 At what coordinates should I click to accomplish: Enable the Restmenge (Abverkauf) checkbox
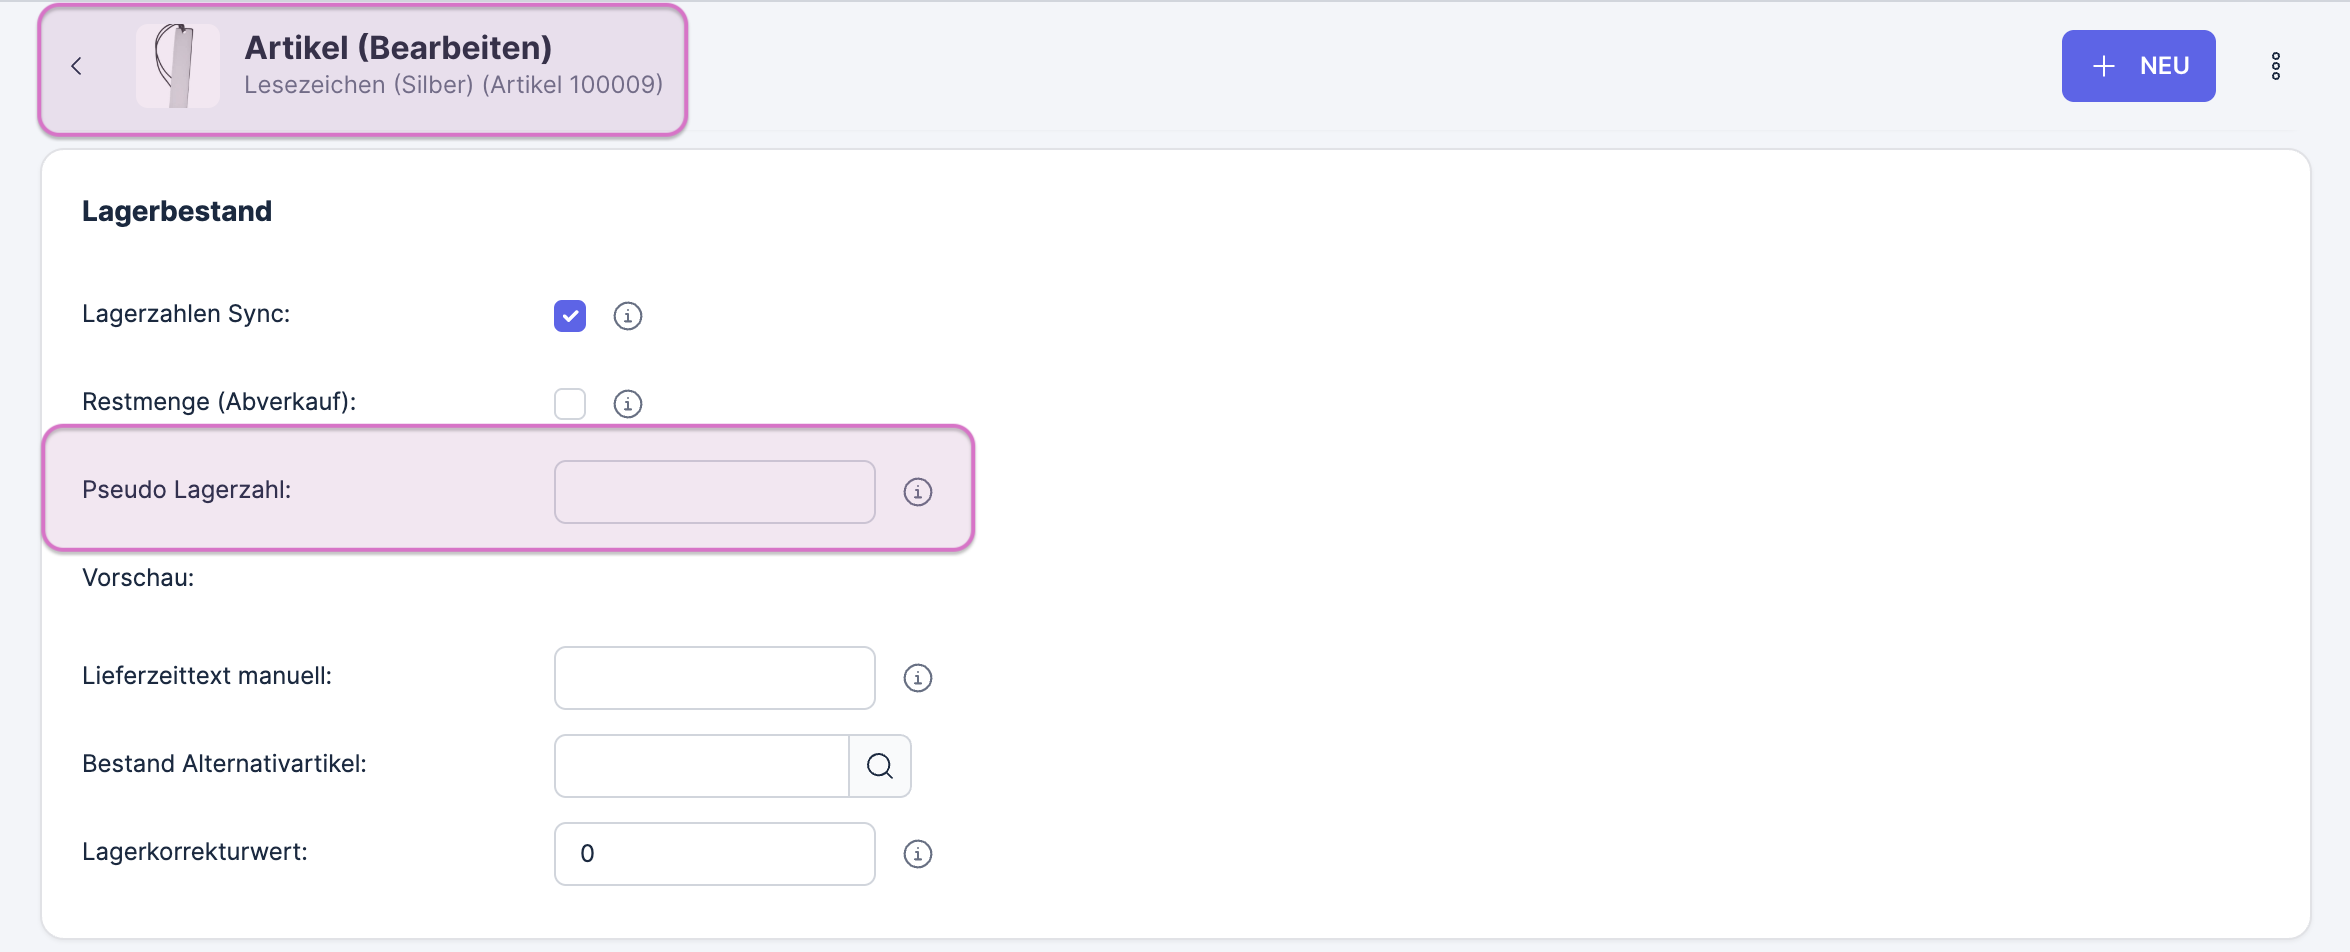point(570,404)
